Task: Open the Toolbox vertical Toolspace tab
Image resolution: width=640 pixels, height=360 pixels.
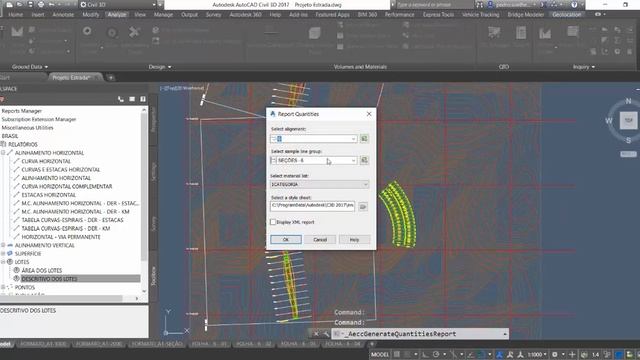Action: (x=153, y=276)
